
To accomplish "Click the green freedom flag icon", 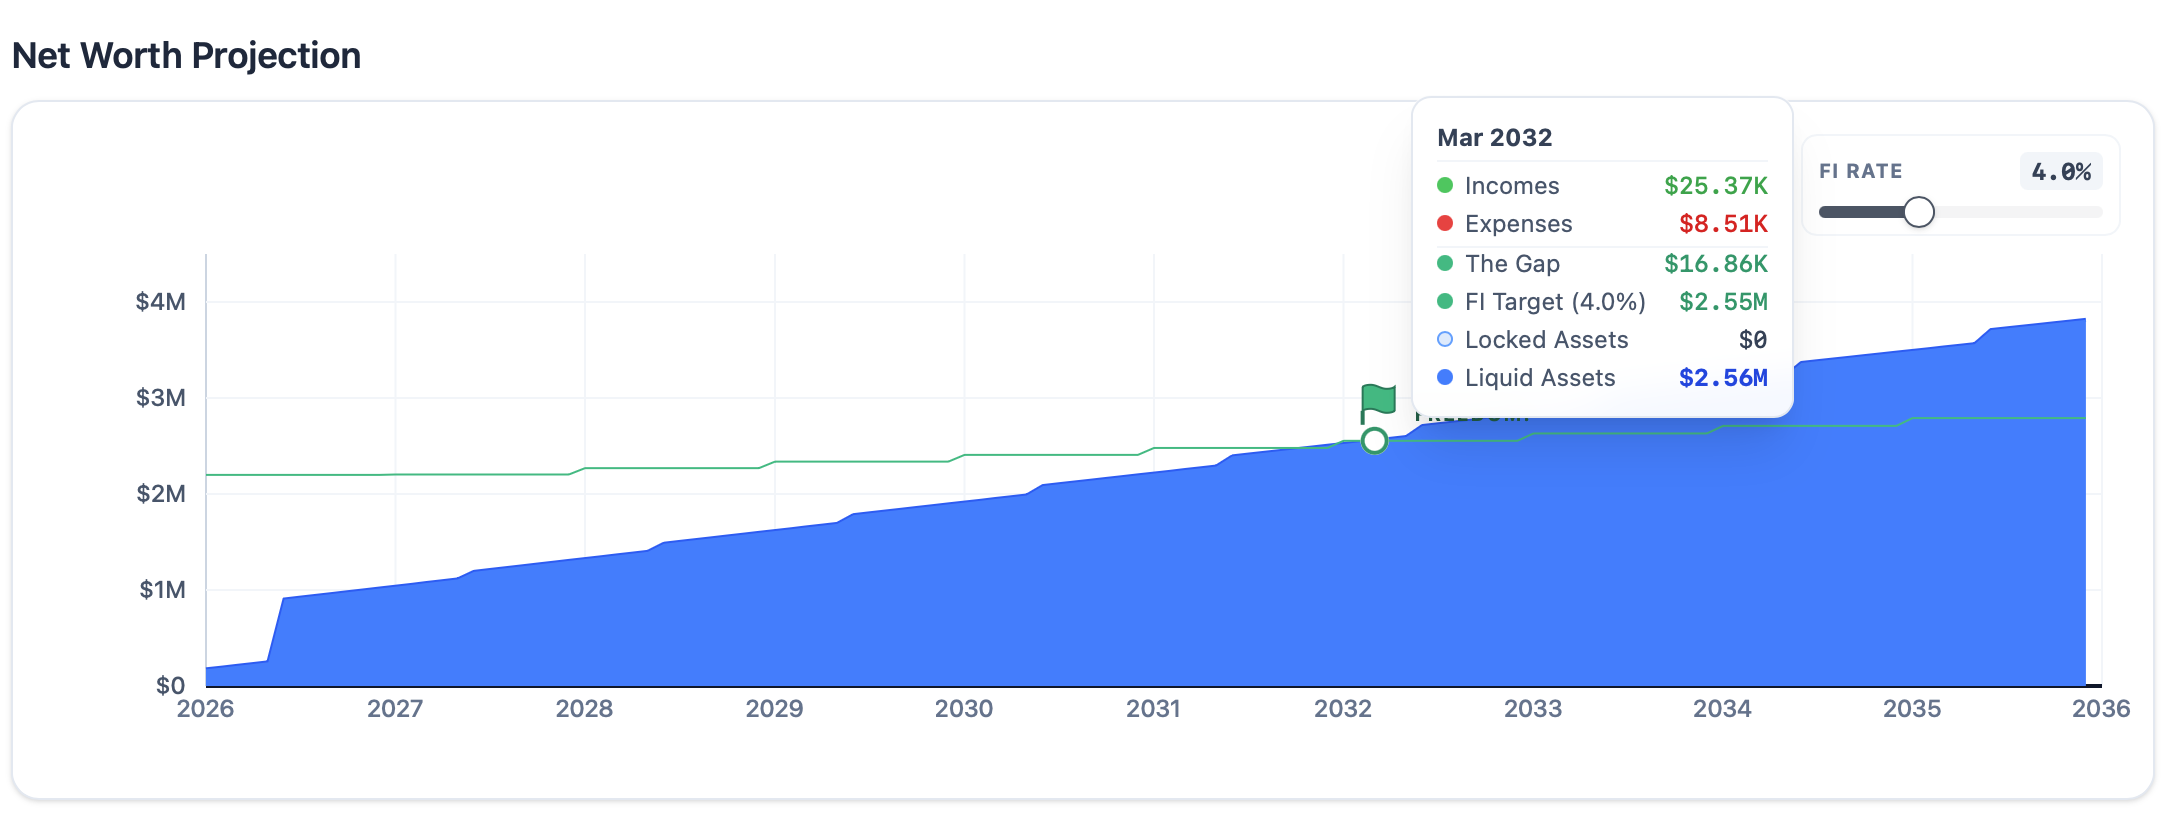I will [1378, 403].
